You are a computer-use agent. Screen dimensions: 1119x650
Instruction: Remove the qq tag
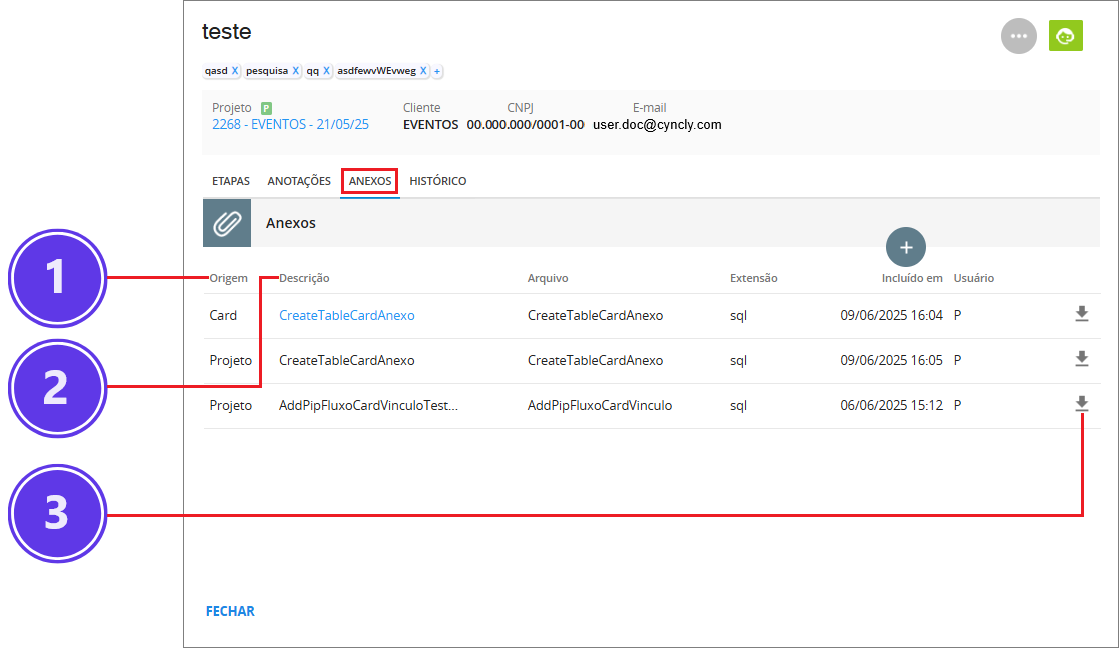[326, 71]
